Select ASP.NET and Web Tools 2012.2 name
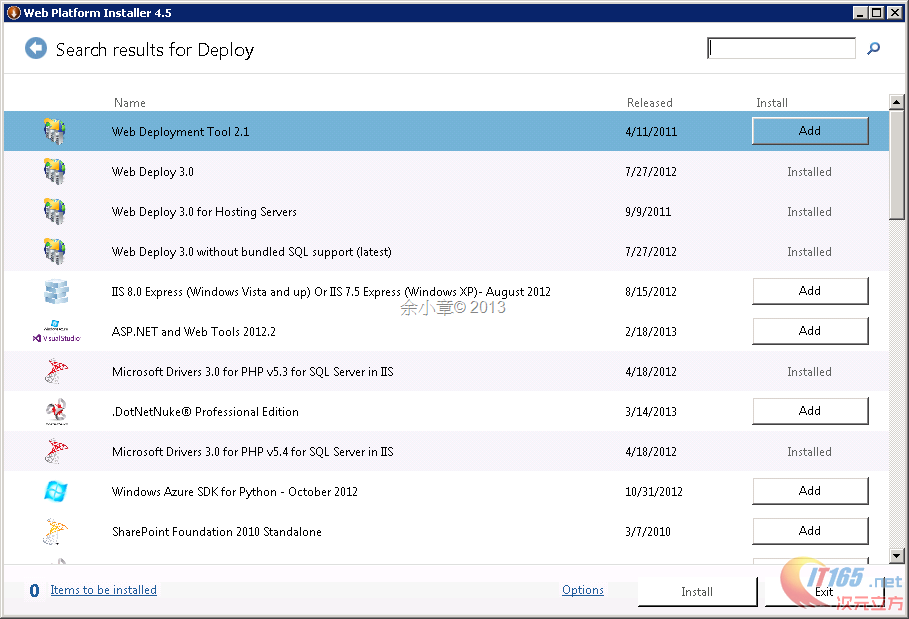Viewport: 909px width, 619px height. point(194,332)
